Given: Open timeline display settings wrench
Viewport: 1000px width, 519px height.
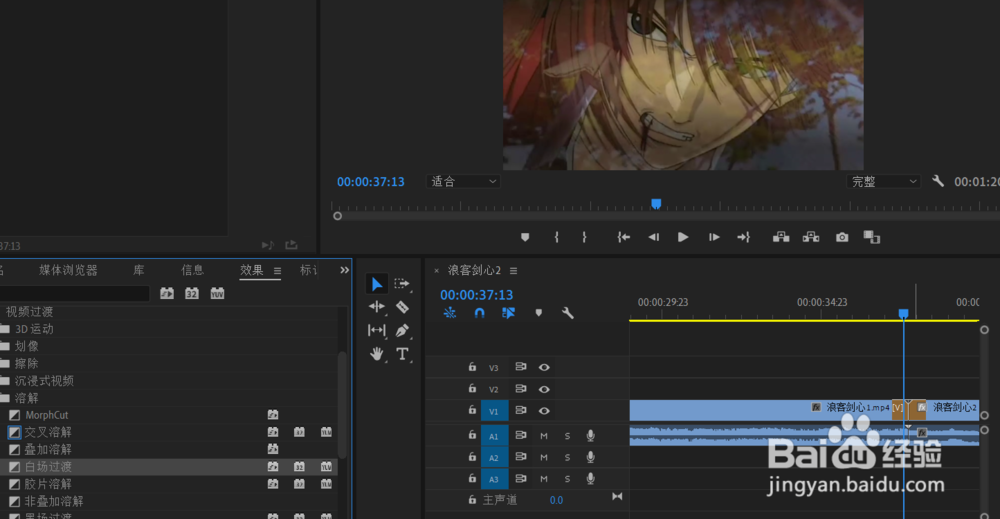Looking at the screenshot, I should pyautogui.click(x=568, y=313).
